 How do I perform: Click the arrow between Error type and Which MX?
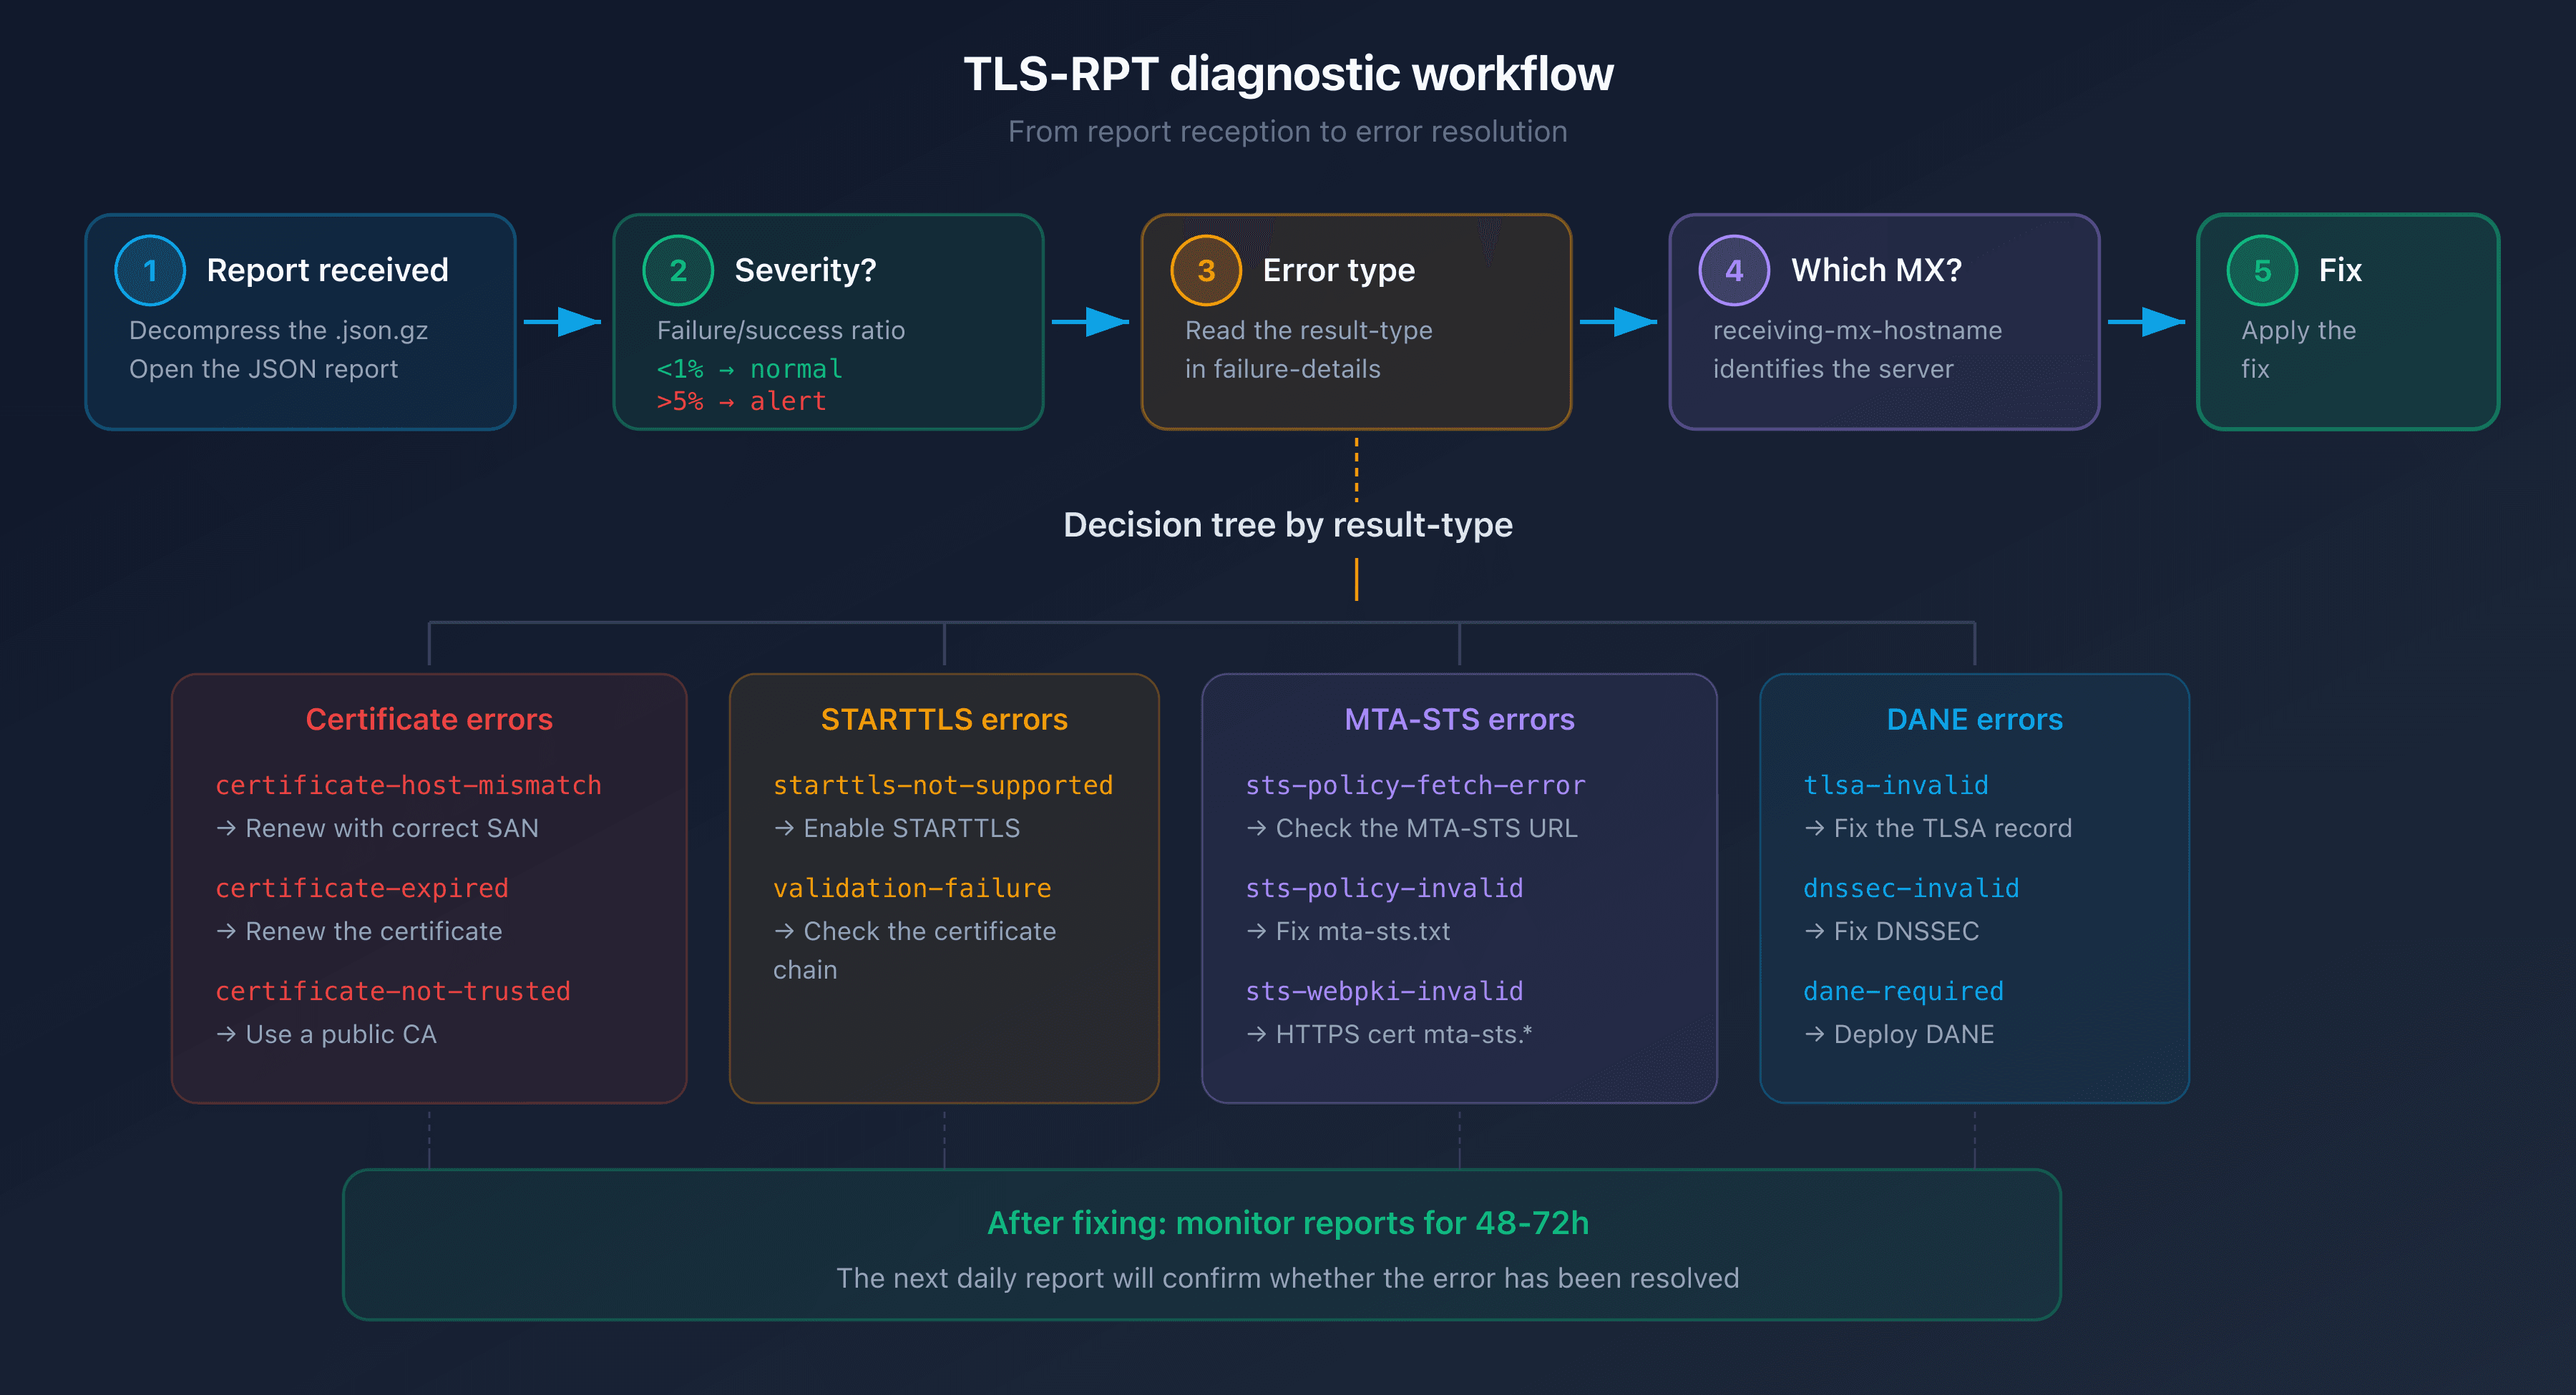(1622, 322)
